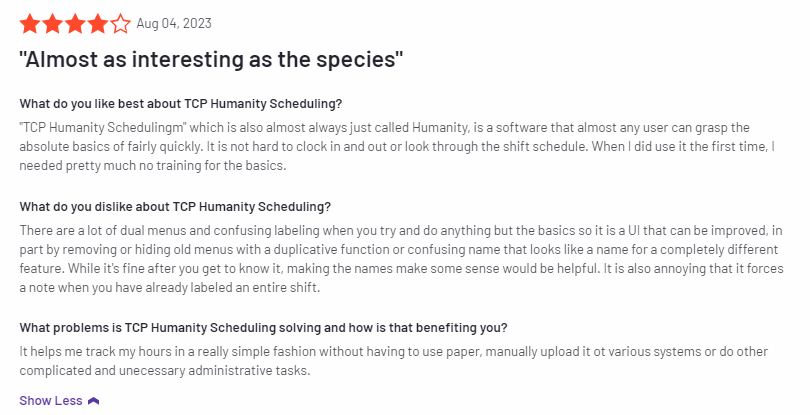Viewport: 810px width, 415px height.
Task: Click the line starting "feature. While it's fine"
Action: point(398,269)
